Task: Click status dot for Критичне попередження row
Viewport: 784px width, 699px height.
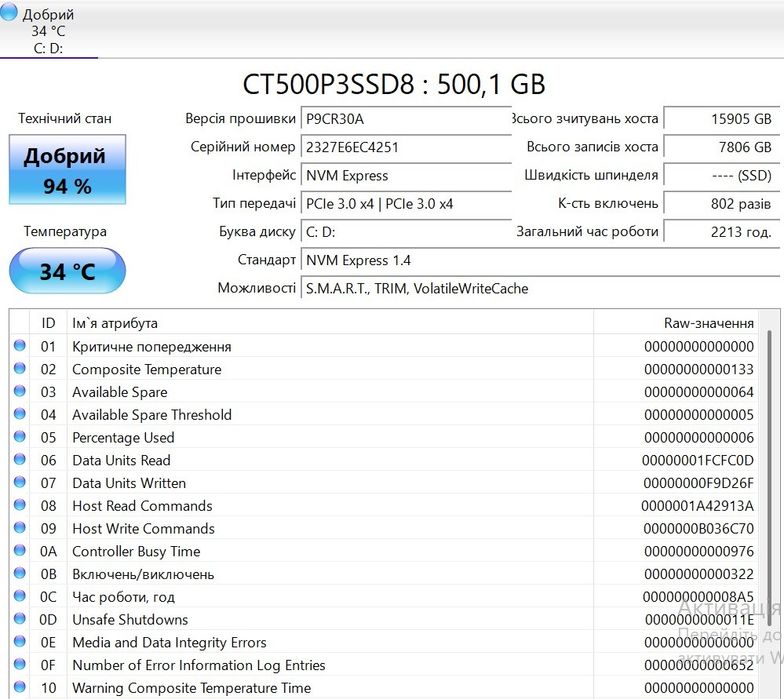Action: click(20, 346)
